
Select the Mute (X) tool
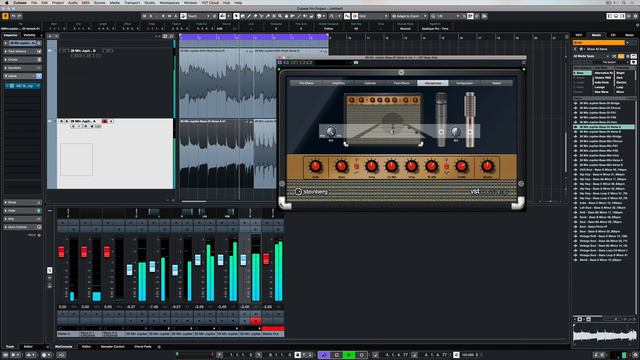coord(274,16)
